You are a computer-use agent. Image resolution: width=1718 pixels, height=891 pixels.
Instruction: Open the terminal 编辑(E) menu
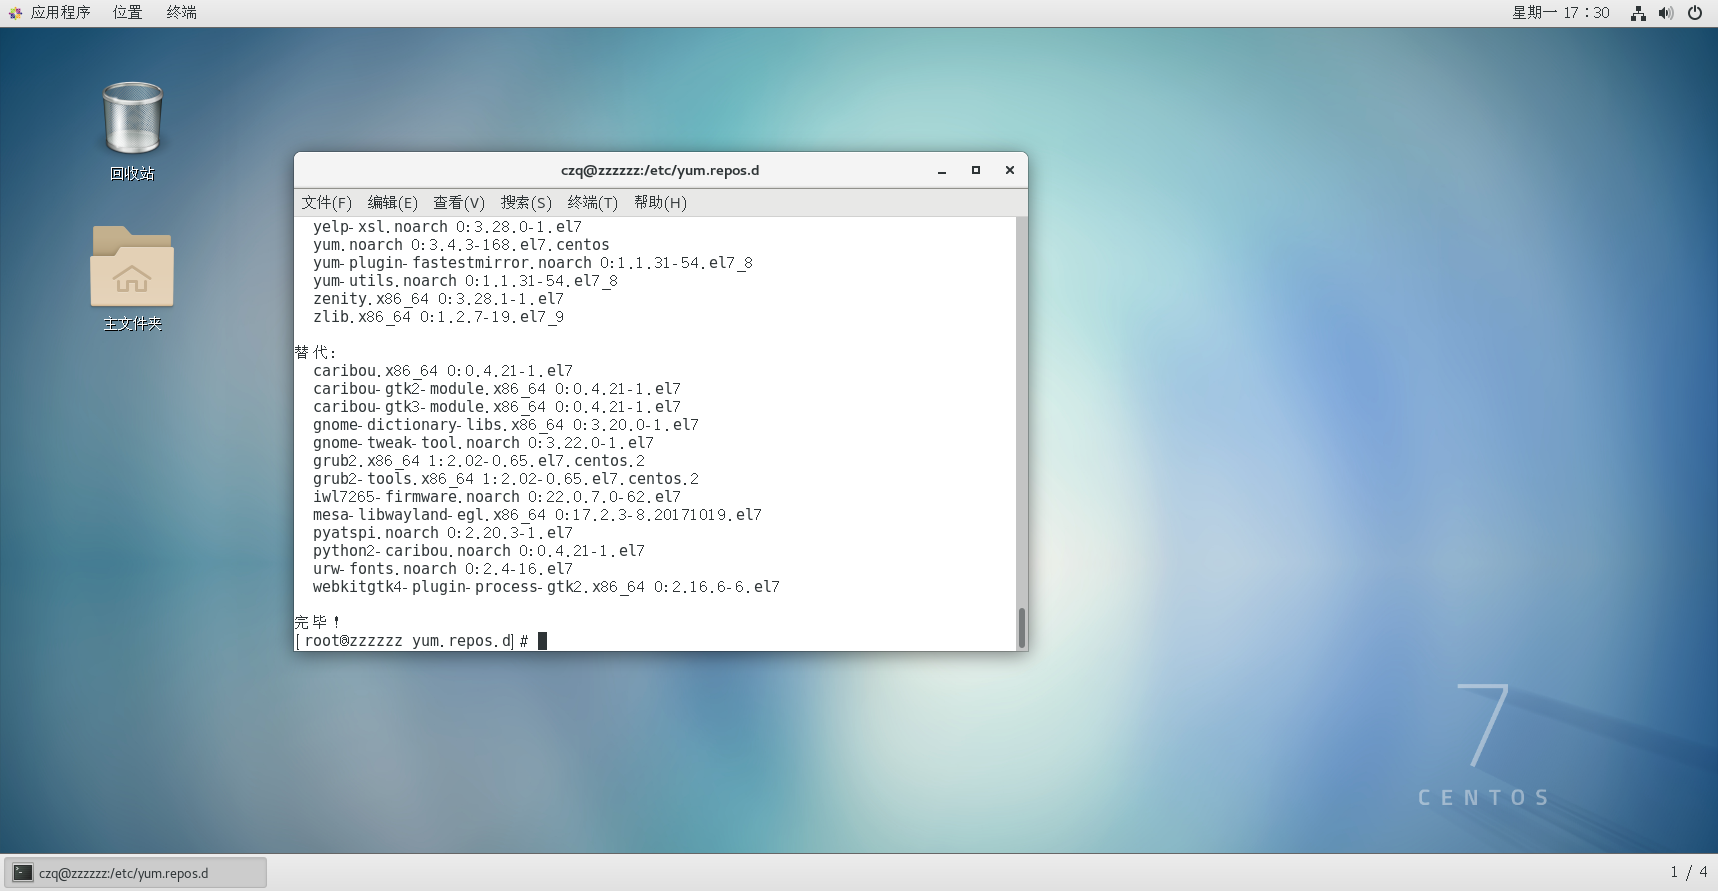pyautogui.click(x=393, y=203)
